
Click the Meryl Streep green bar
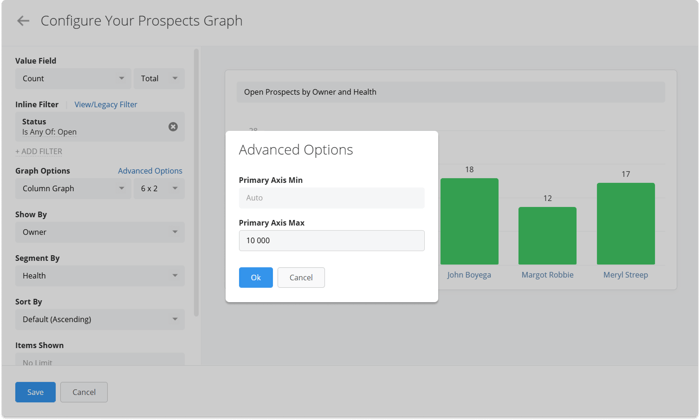625,224
